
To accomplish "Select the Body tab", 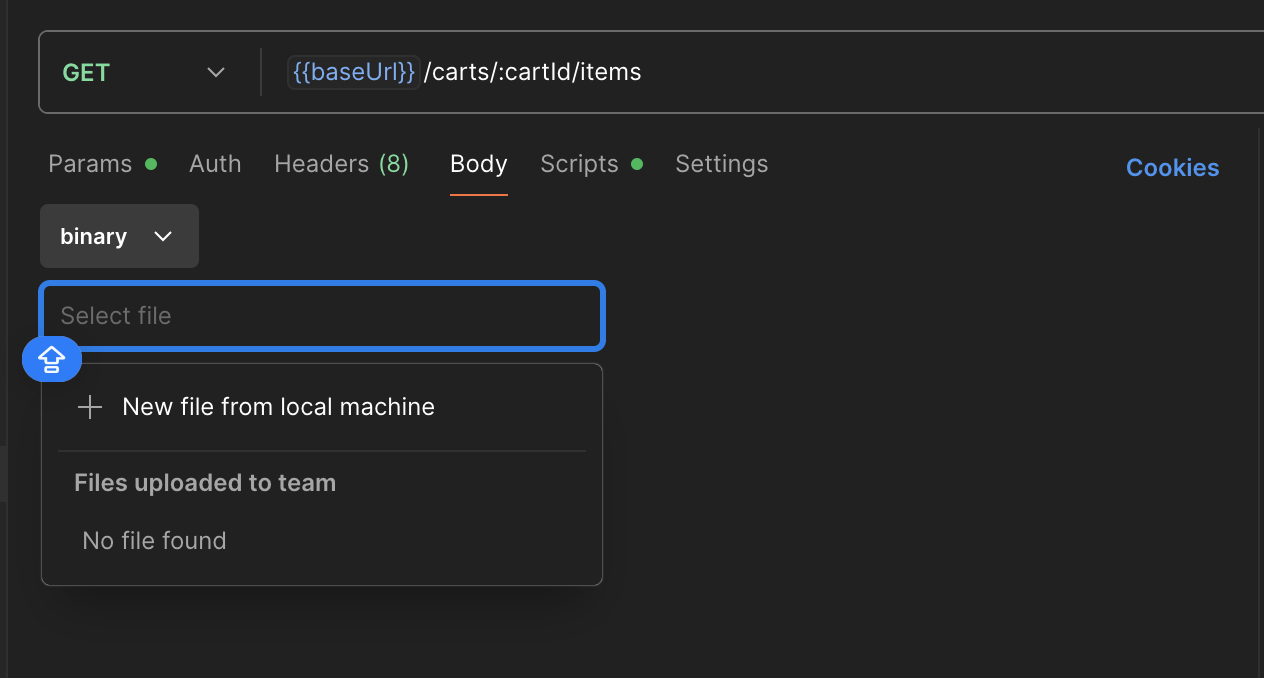I will point(478,164).
